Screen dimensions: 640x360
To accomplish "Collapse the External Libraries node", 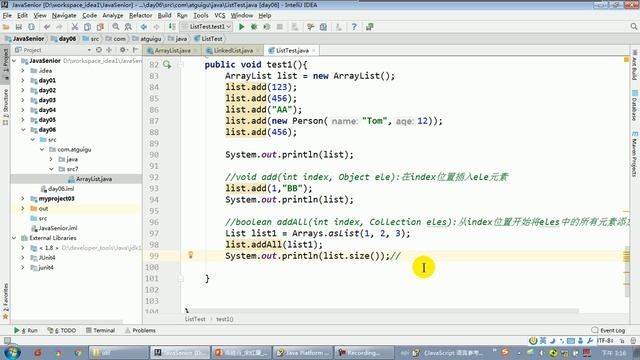I will (14, 238).
